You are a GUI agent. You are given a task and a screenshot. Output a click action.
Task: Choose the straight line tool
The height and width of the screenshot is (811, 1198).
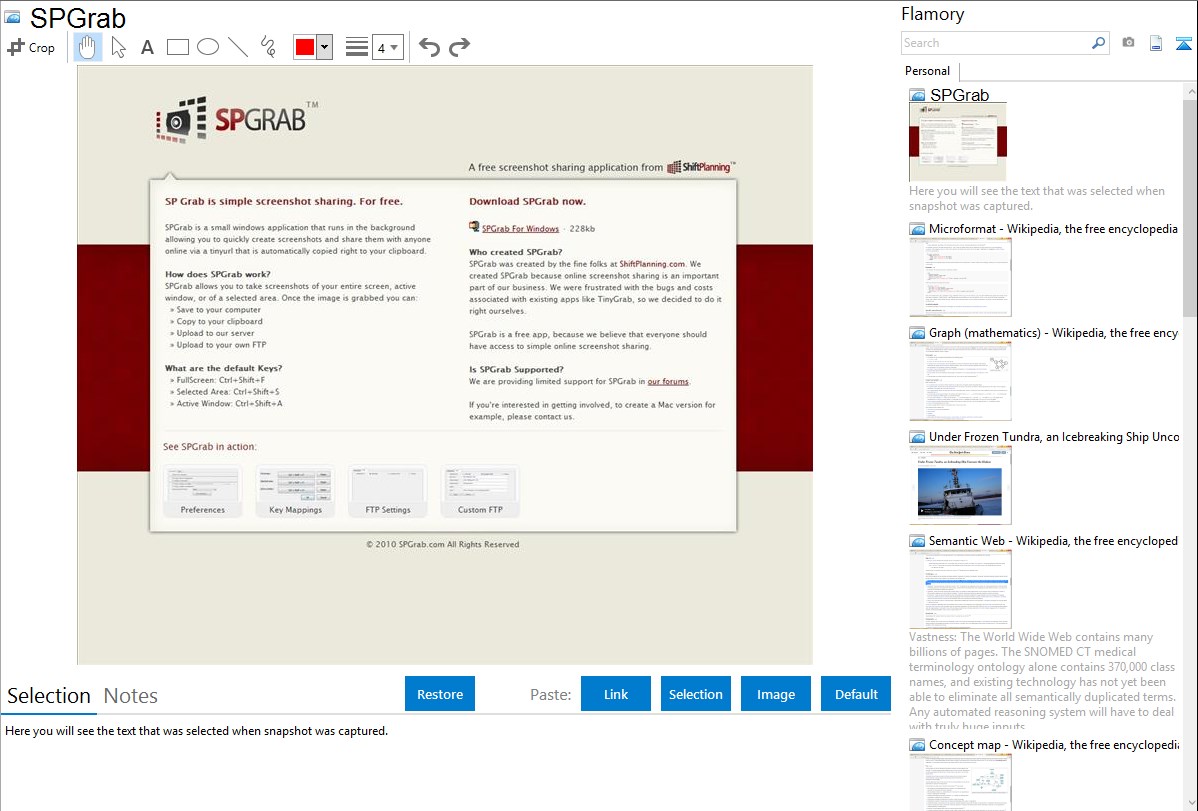coord(238,47)
